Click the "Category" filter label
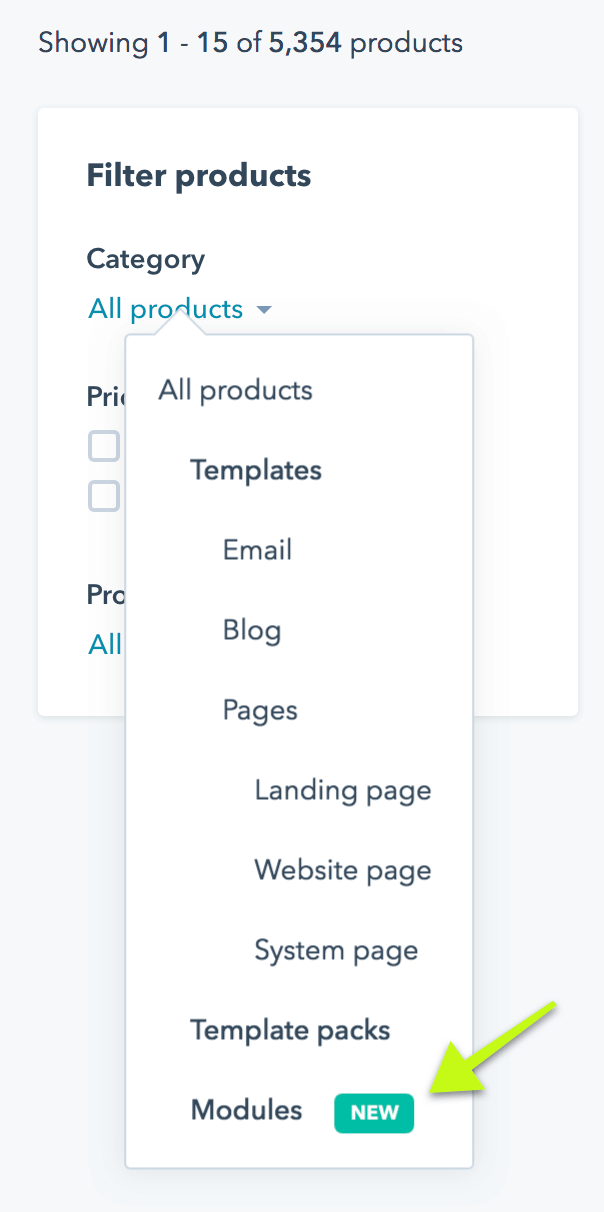 pos(145,259)
